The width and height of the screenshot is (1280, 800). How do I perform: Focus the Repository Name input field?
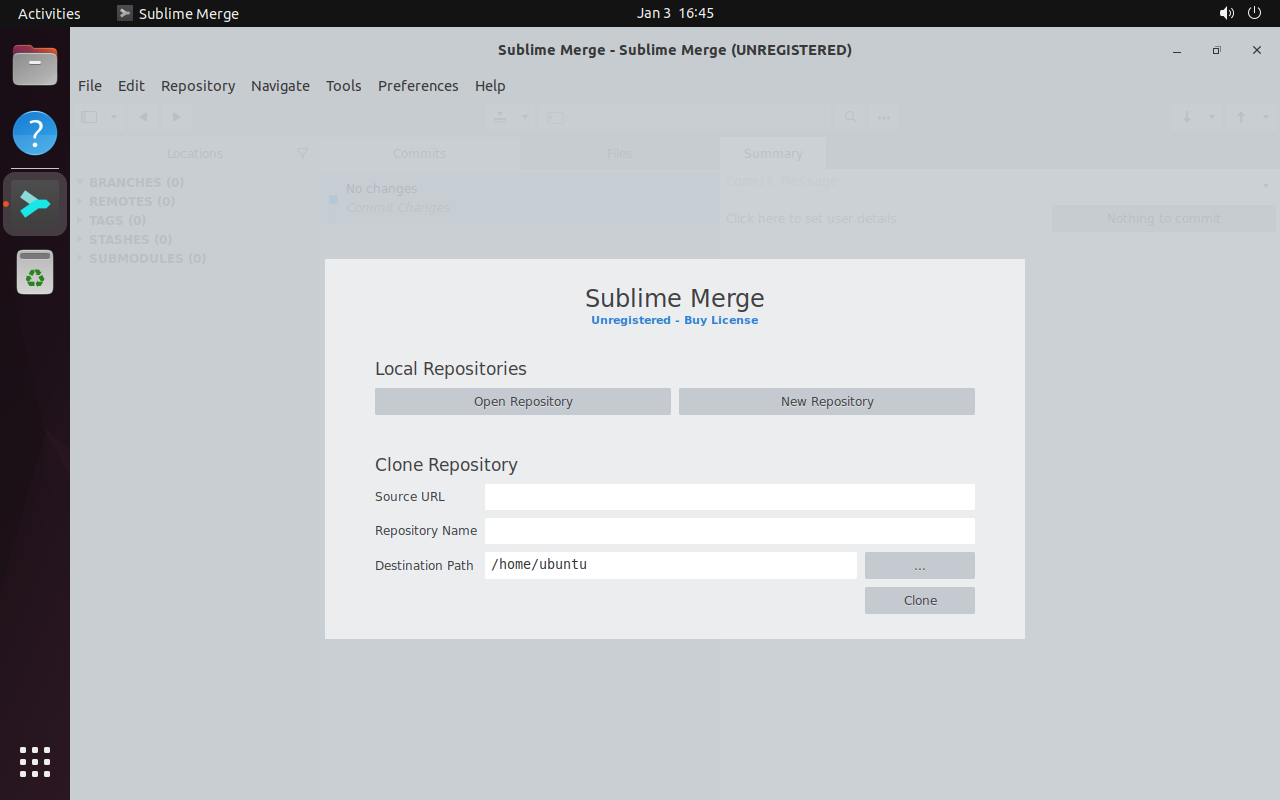click(x=730, y=531)
